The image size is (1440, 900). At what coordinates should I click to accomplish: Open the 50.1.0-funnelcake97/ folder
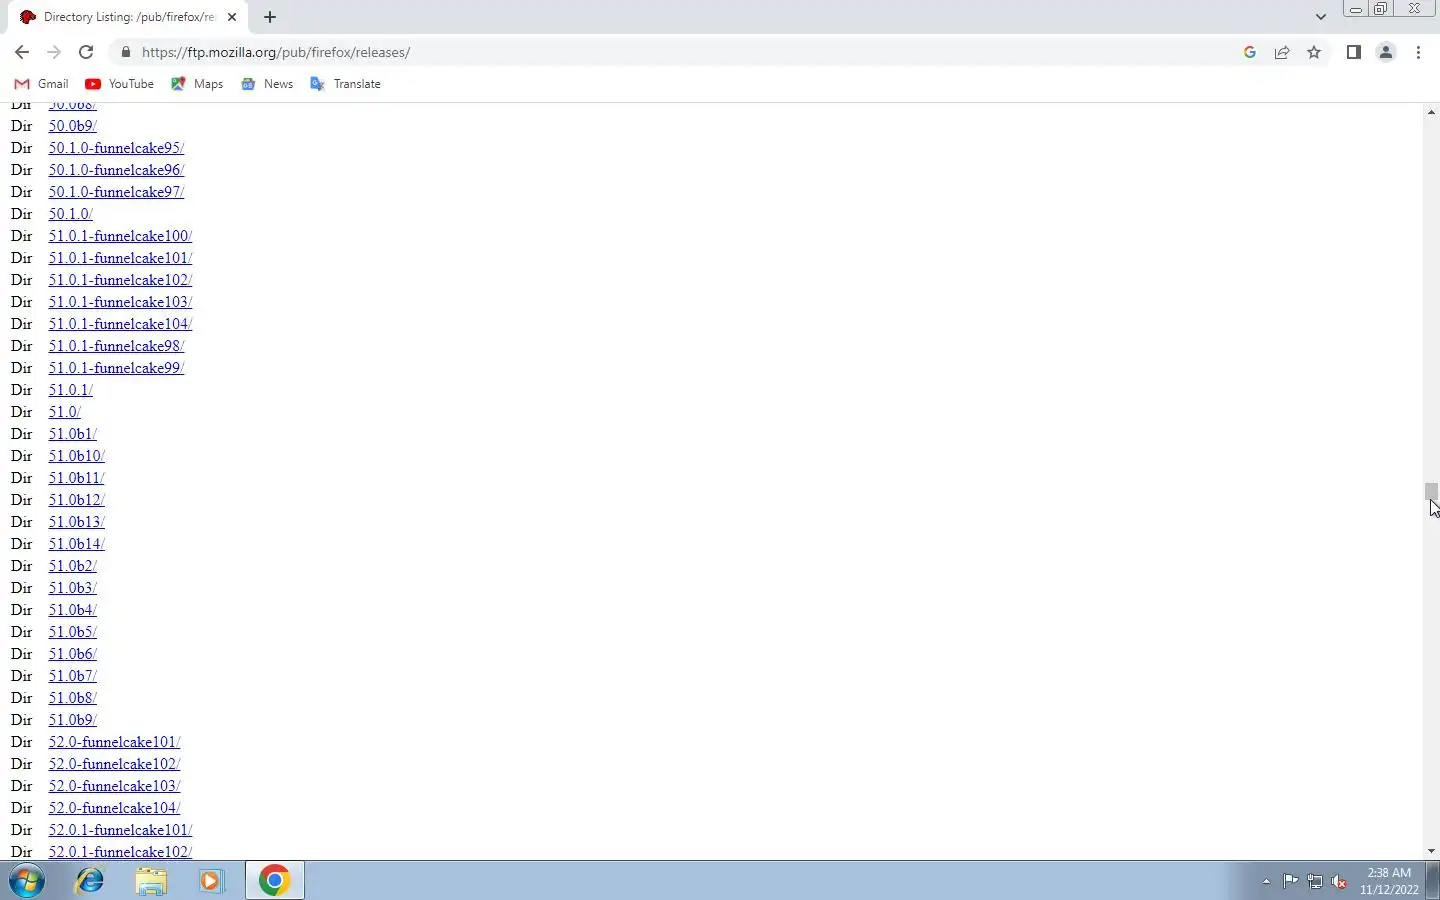click(x=117, y=192)
